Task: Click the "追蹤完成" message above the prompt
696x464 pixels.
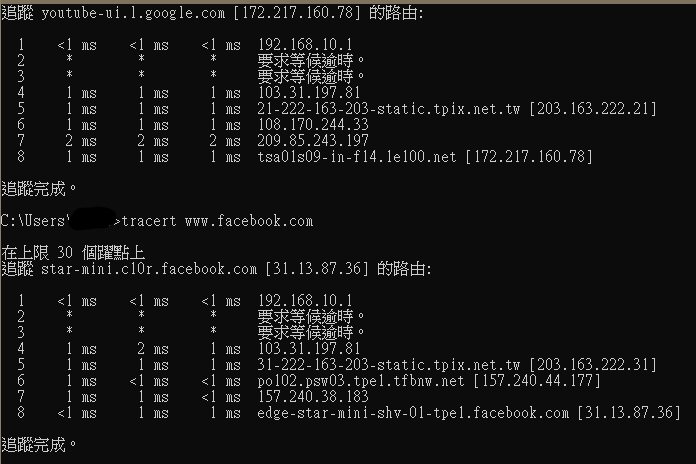Action: click(38, 189)
